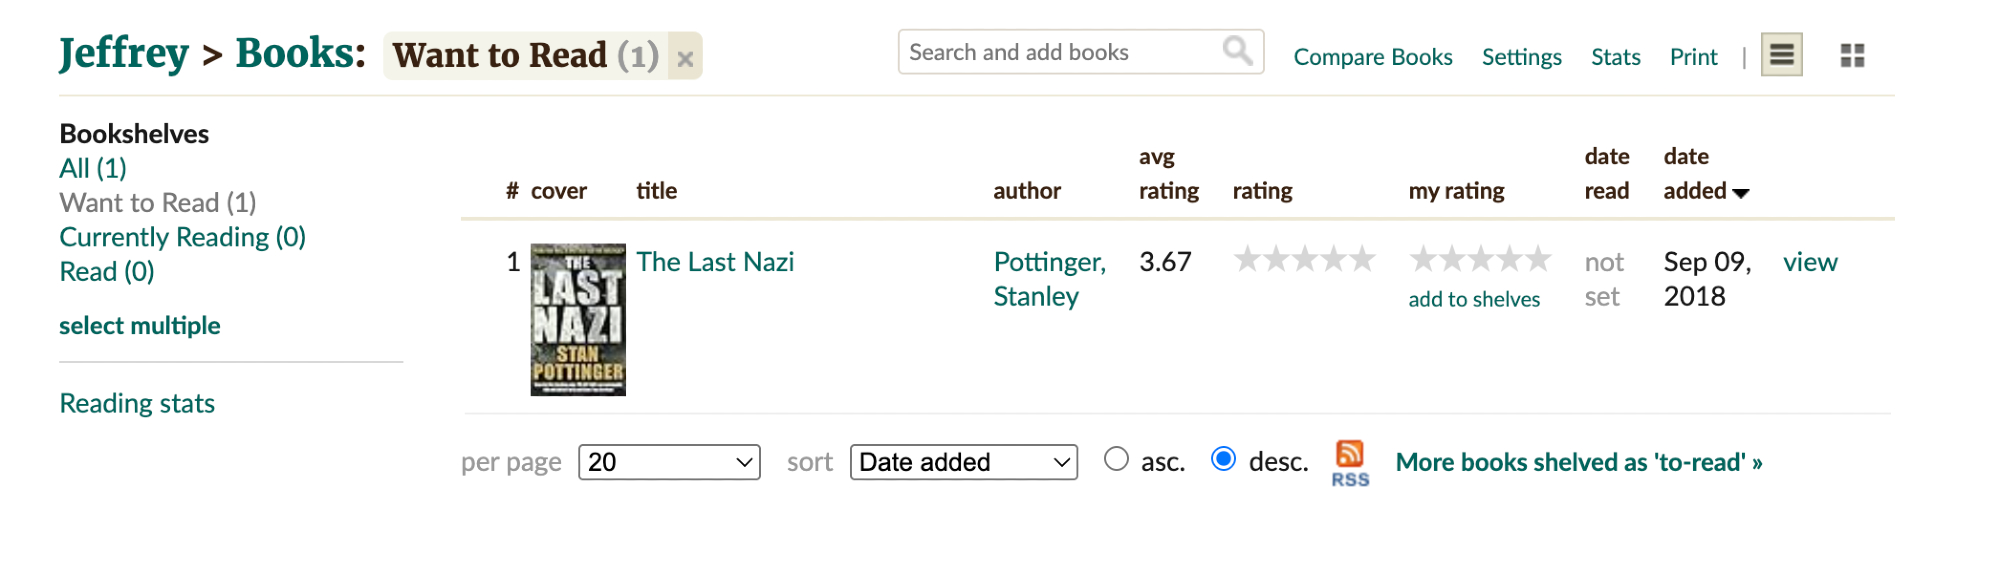Open the sort by Date added dropdown
2000x573 pixels.
point(963,462)
